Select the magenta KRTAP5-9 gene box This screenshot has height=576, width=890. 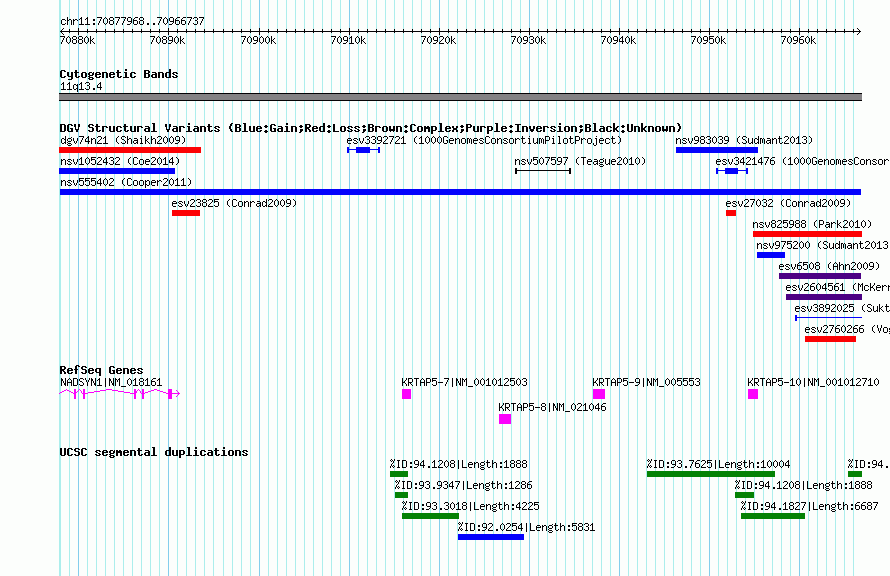[x=599, y=394]
